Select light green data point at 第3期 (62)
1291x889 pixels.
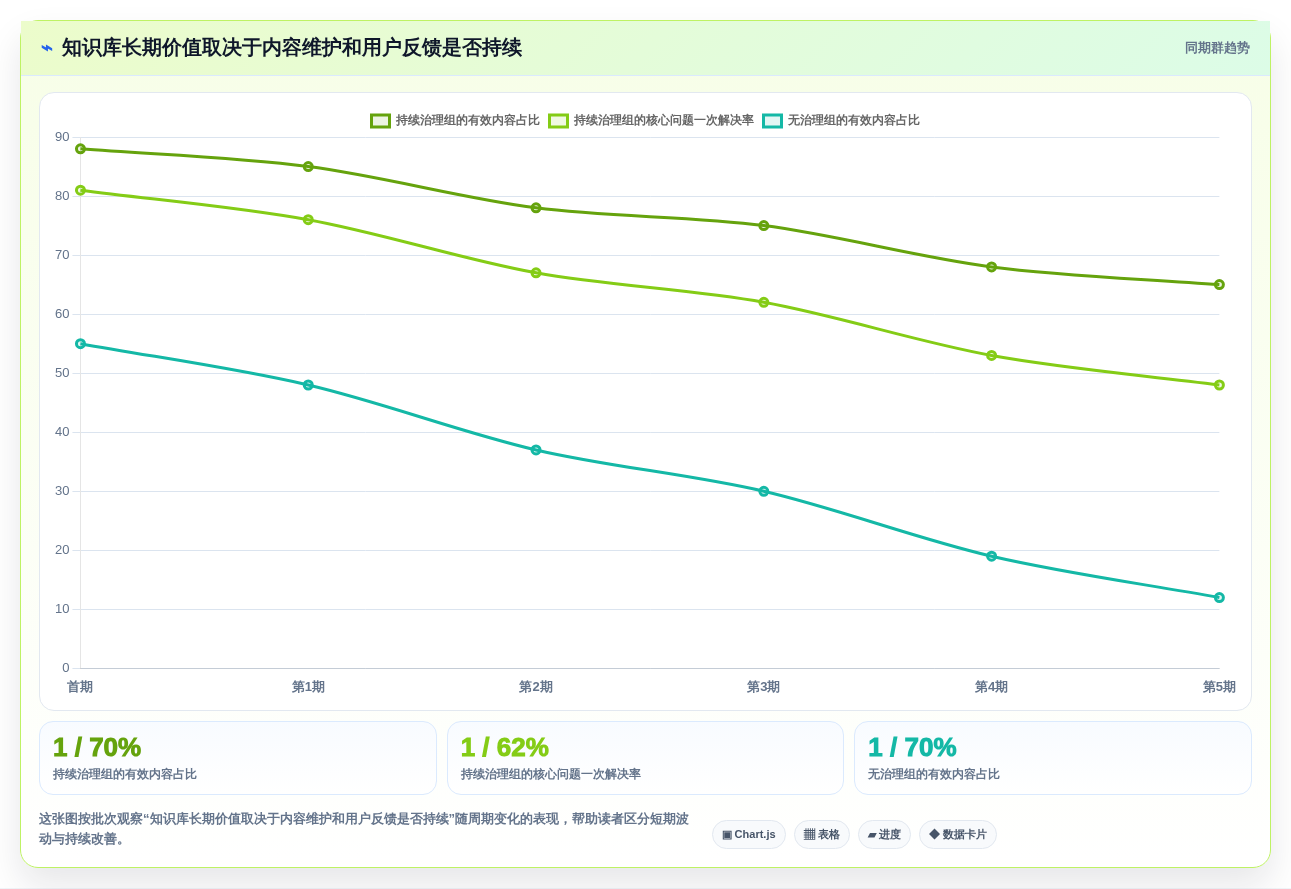click(764, 302)
